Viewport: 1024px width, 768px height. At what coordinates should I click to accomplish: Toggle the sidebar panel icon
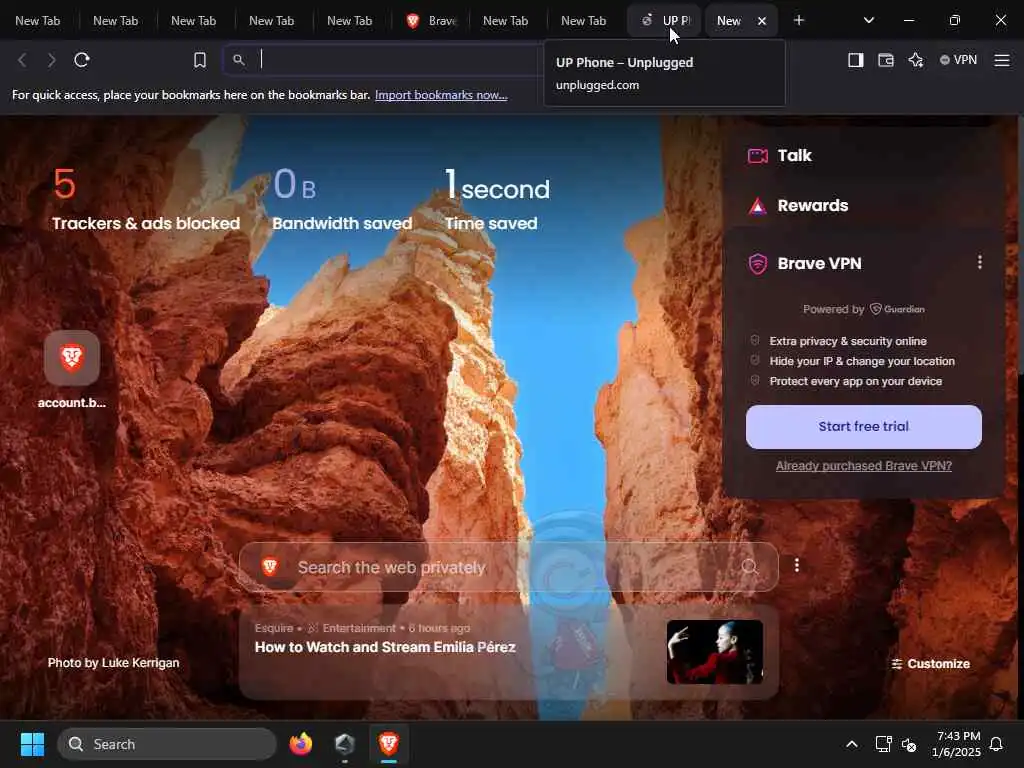[x=856, y=60]
